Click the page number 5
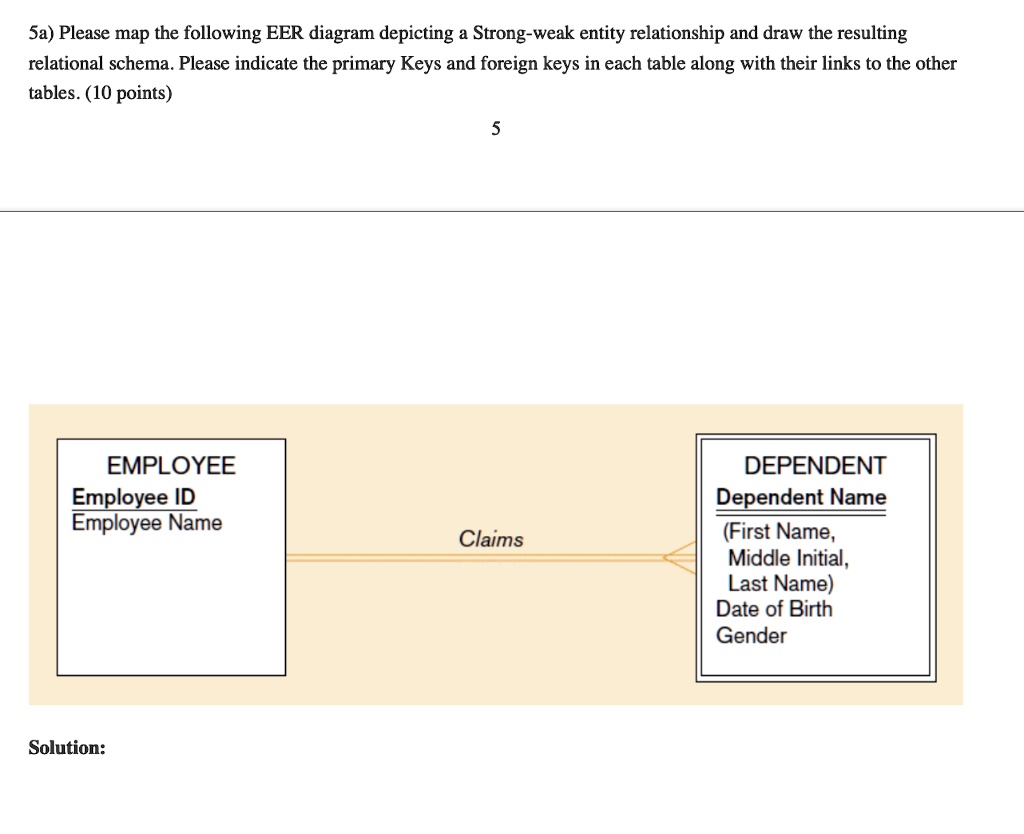 pyautogui.click(x=495, y=128)
